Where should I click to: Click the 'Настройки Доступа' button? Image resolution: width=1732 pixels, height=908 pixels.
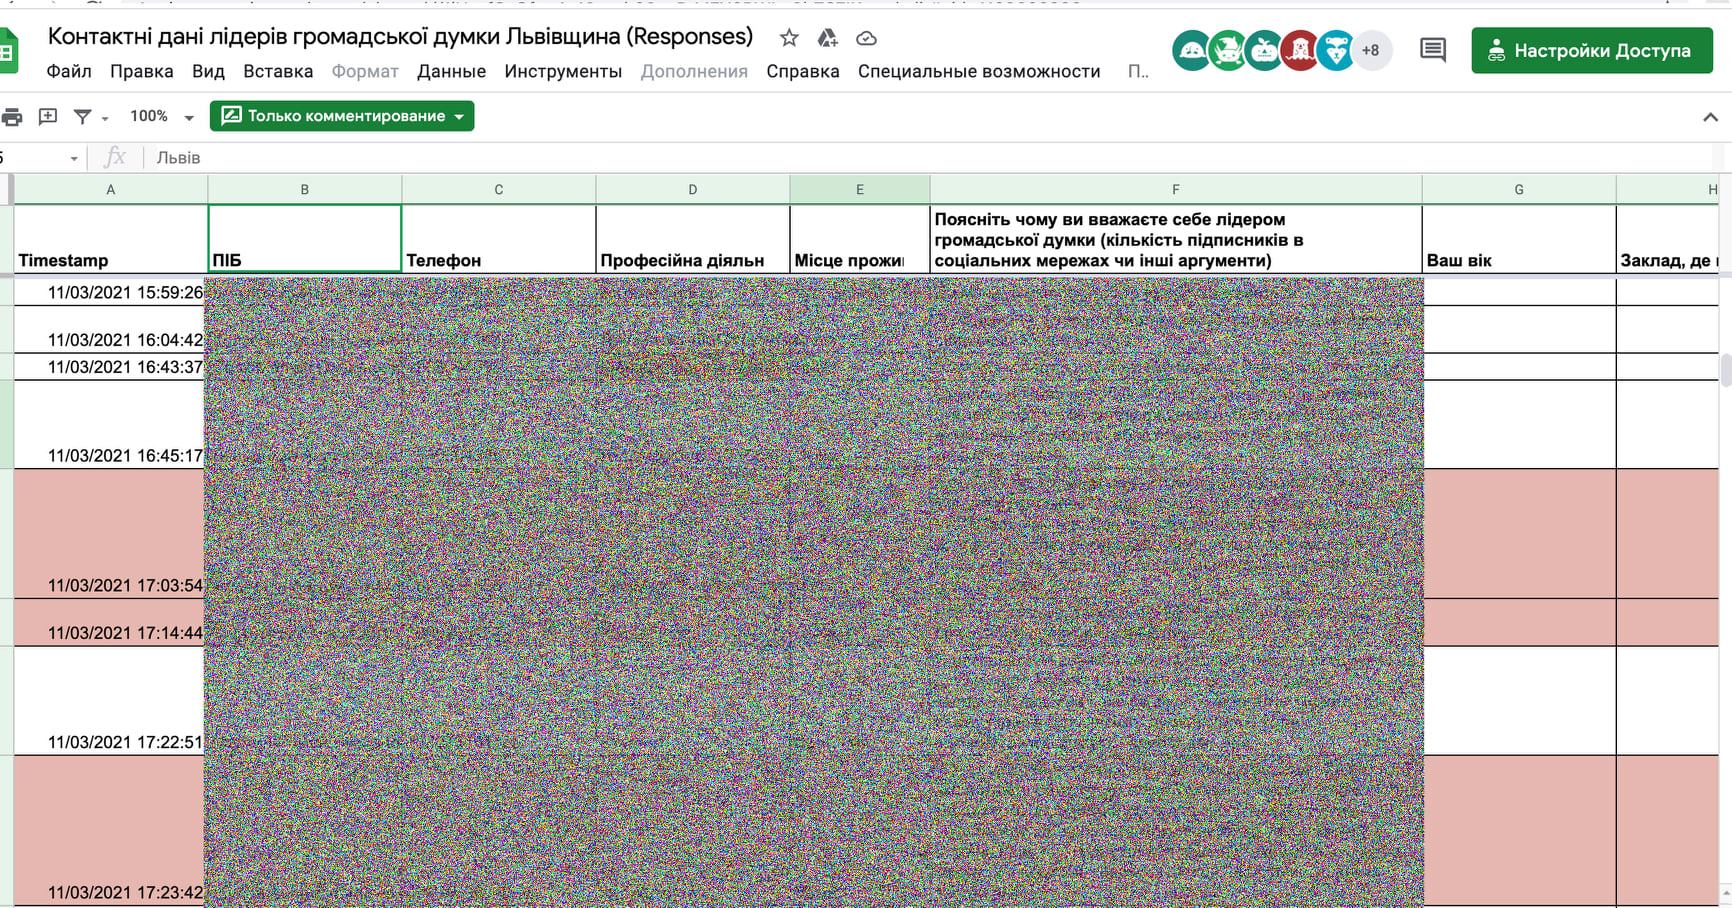pos(1591,51)
